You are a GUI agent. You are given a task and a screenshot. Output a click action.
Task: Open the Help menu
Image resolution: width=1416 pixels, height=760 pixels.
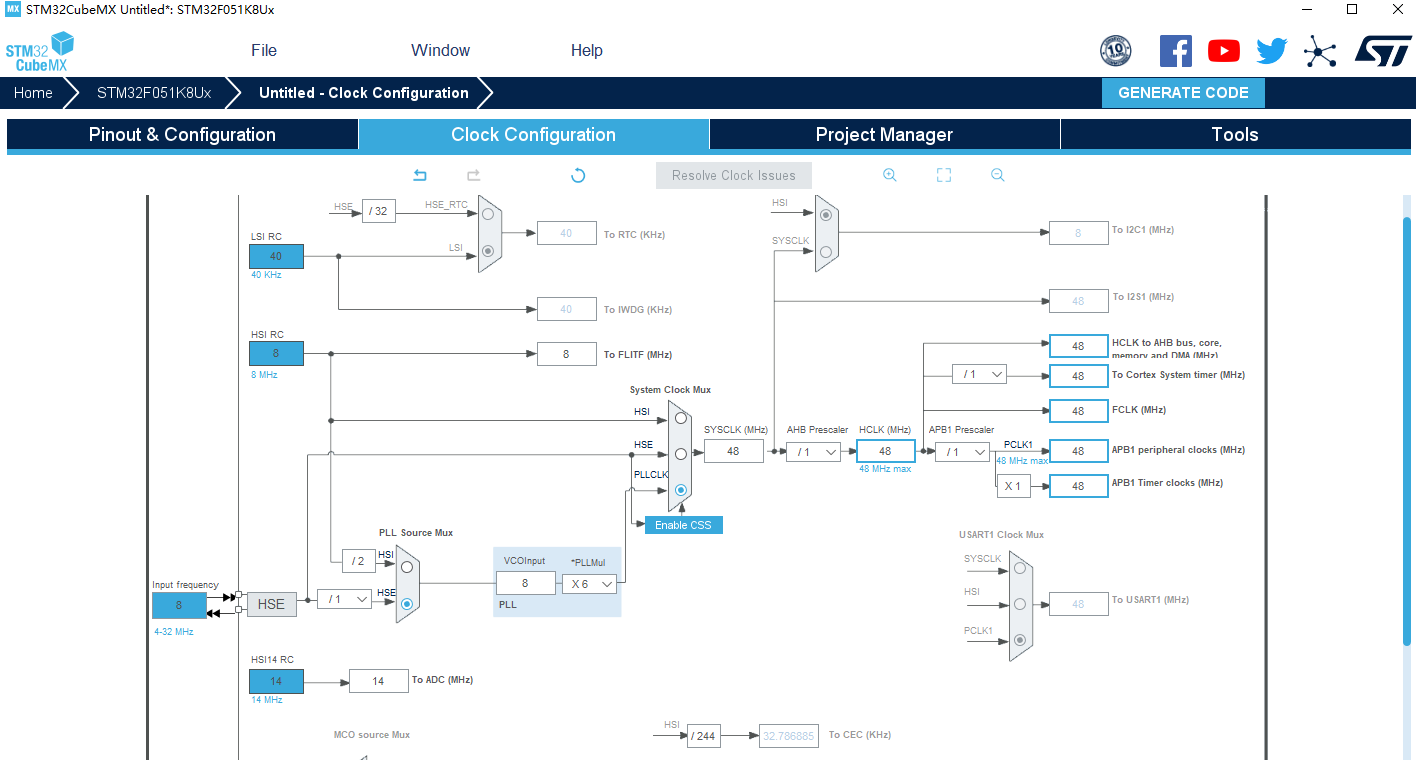[587, 50]
